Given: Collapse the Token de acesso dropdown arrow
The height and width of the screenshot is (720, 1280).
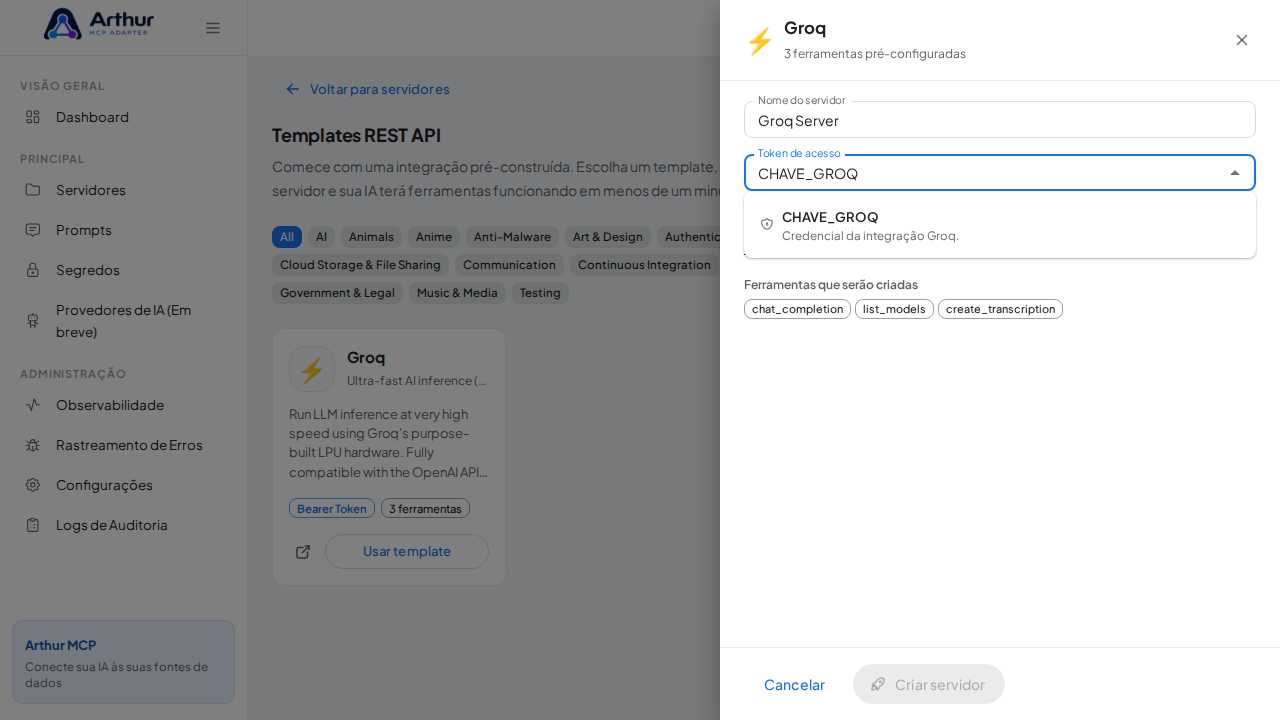Looking at the screenshot, I should point(1235,173).
